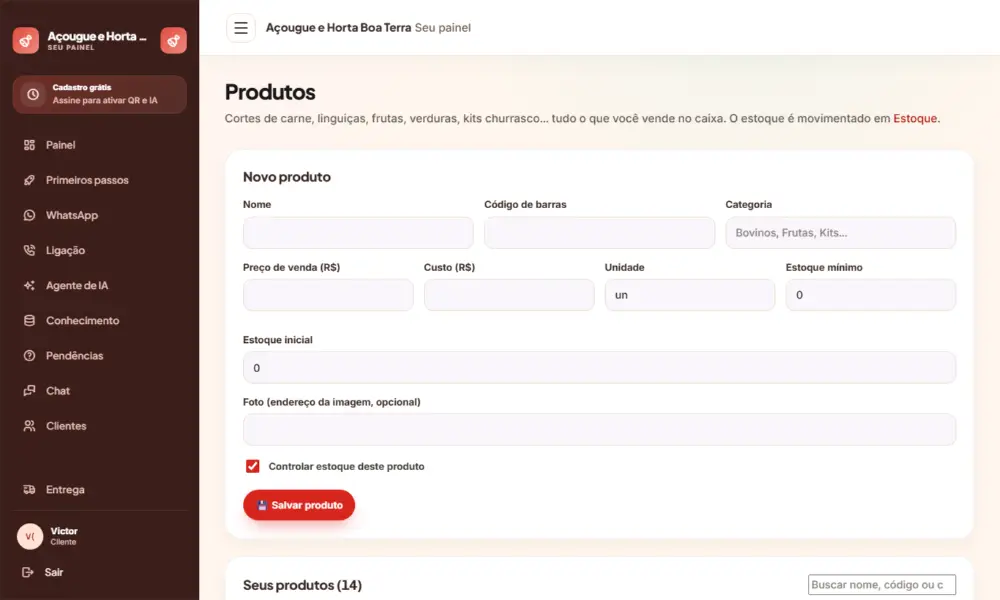The image size is (1000, 600).
Task: Click the Ligação phone icon
Action: point(29,251)
